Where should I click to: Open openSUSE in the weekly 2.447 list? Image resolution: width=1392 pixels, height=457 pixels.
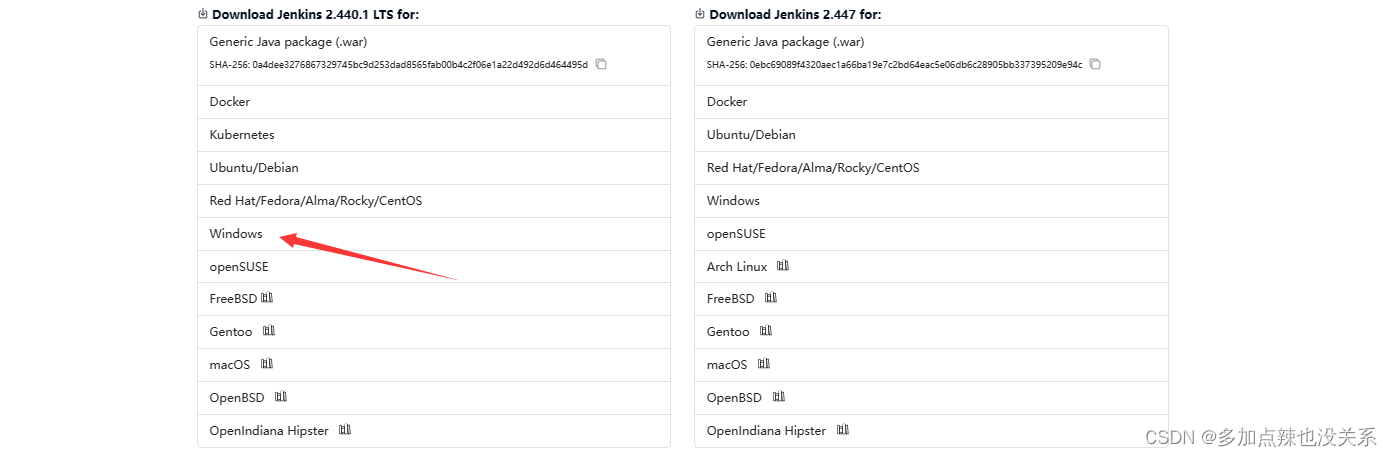(736, 234)
